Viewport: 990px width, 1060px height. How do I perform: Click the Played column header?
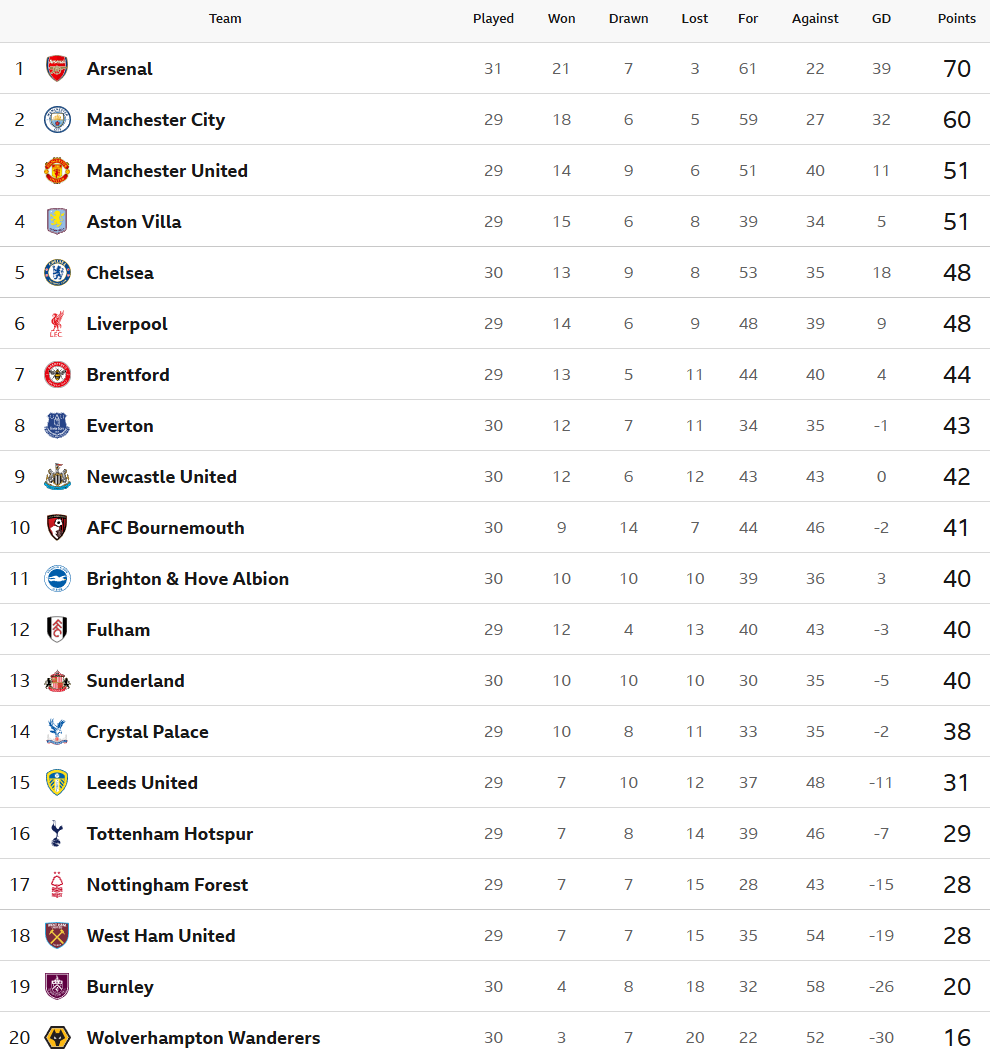click(493, 19)
